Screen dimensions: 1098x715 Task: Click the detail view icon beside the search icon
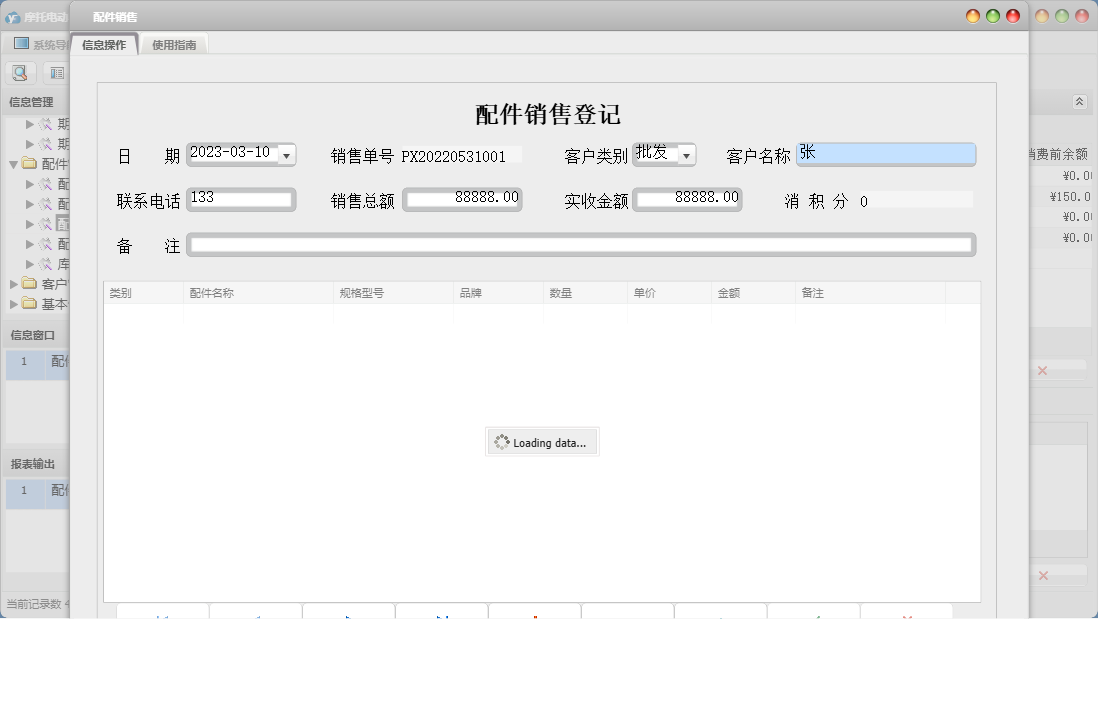click(x=55, y=72)
